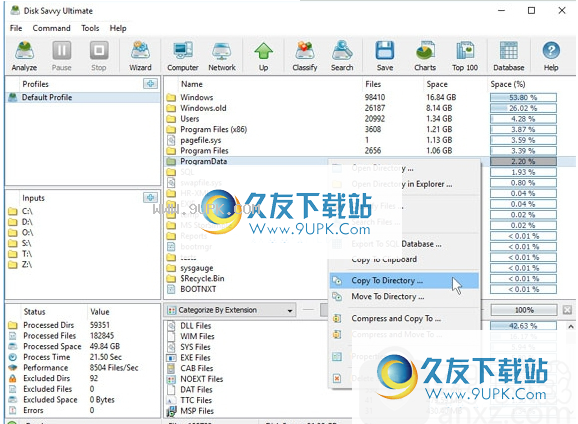Select MSP Files category
Image resolution: width=578 pixels, height=424 pixels.
coord(197,411)
